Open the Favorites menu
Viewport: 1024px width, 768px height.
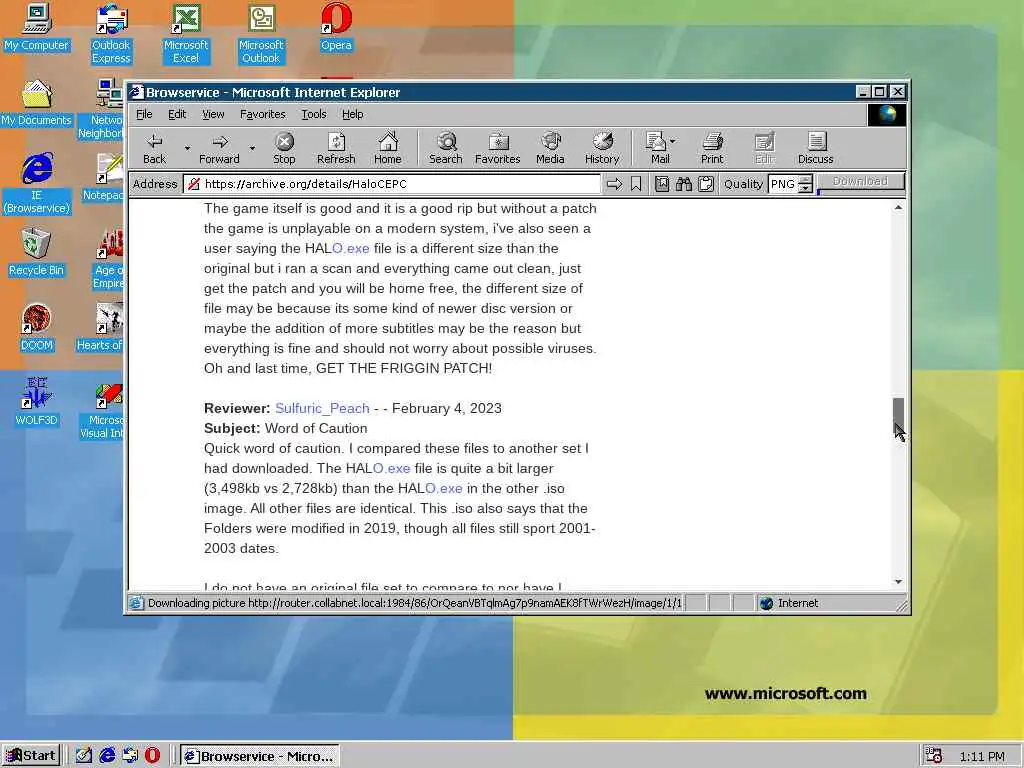tap(263, 114)
